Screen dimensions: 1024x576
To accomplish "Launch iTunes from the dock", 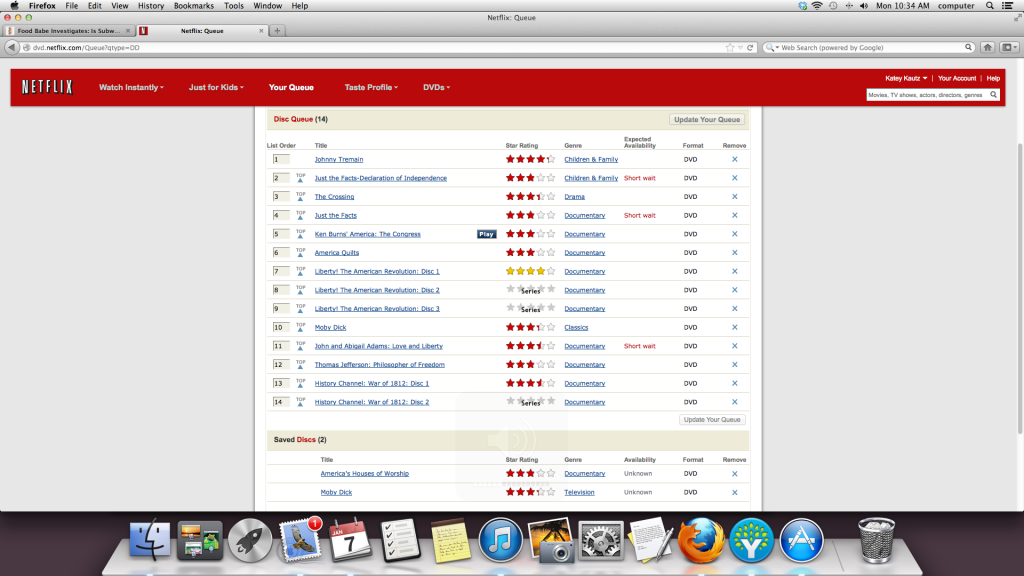I will tap(500, 540).
